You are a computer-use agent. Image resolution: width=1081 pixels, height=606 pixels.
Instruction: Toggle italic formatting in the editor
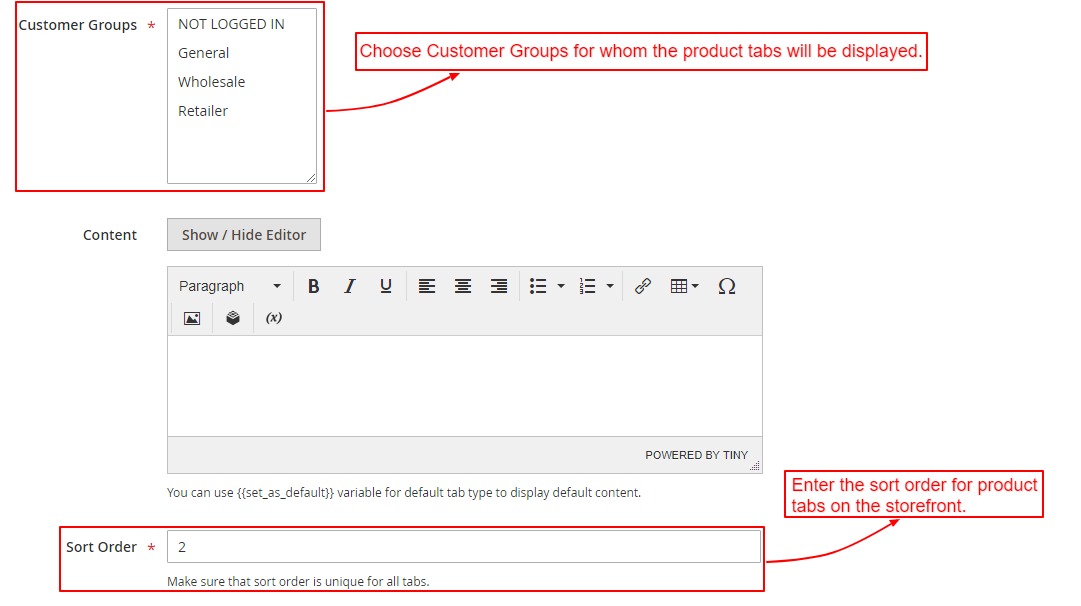coord(349,286)
